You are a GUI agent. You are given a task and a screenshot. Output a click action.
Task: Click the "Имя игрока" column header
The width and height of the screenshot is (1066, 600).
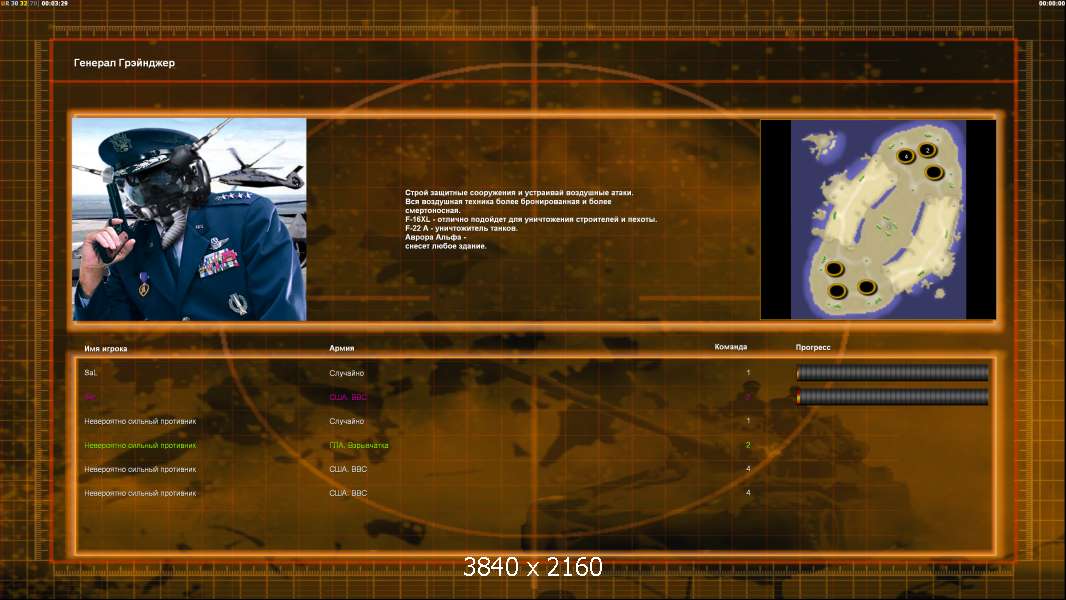click(105, 349)
